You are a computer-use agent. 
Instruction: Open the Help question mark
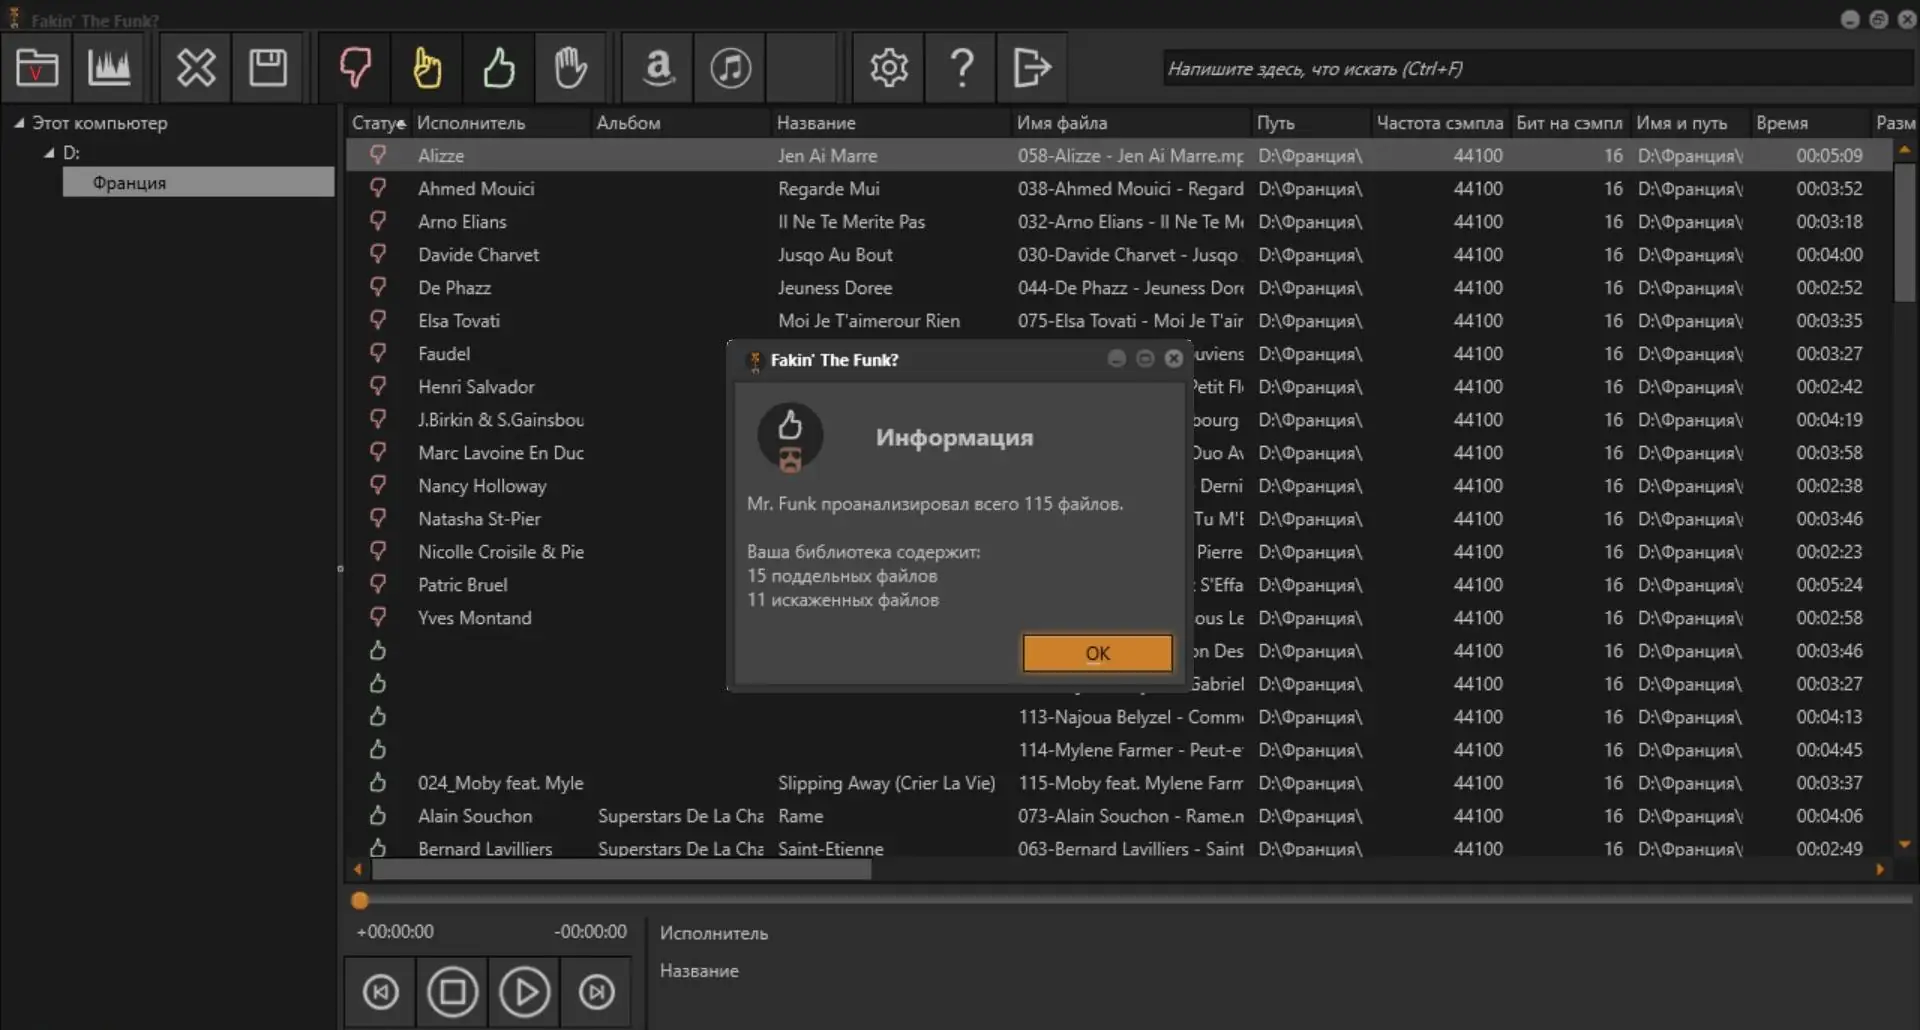click(959, 67)
